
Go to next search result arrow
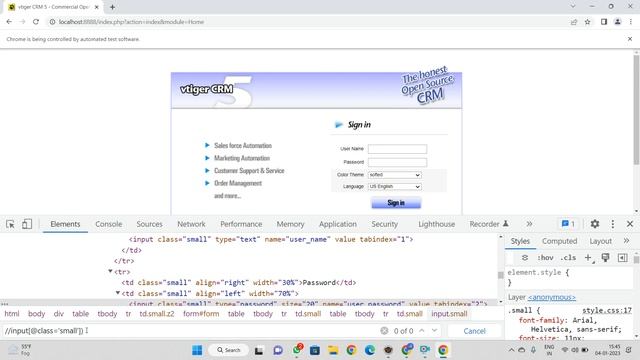(x=434, y=331)
